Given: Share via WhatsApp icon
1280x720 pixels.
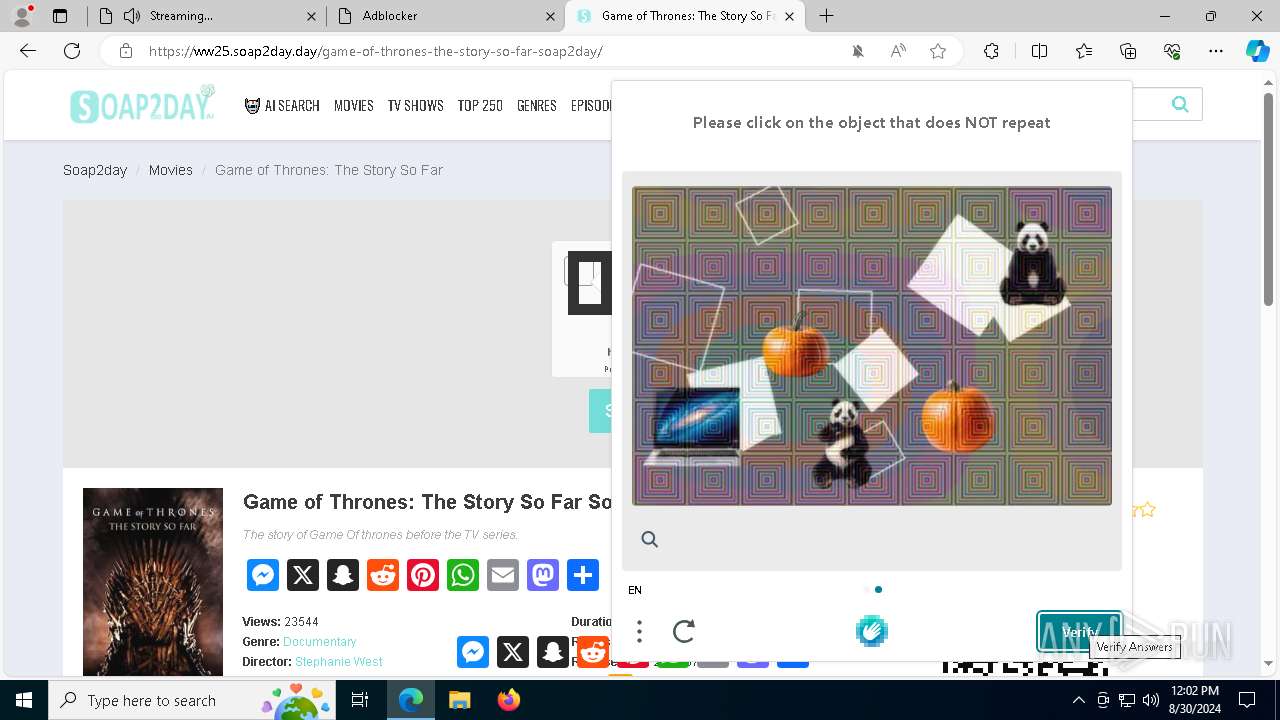Looking at the screenshot, I should pyautogui.click(x=463, y=575).
